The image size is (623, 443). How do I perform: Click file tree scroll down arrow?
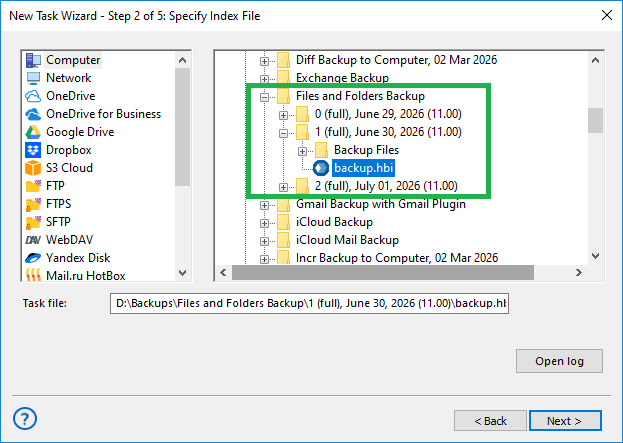tap(595, 256)
